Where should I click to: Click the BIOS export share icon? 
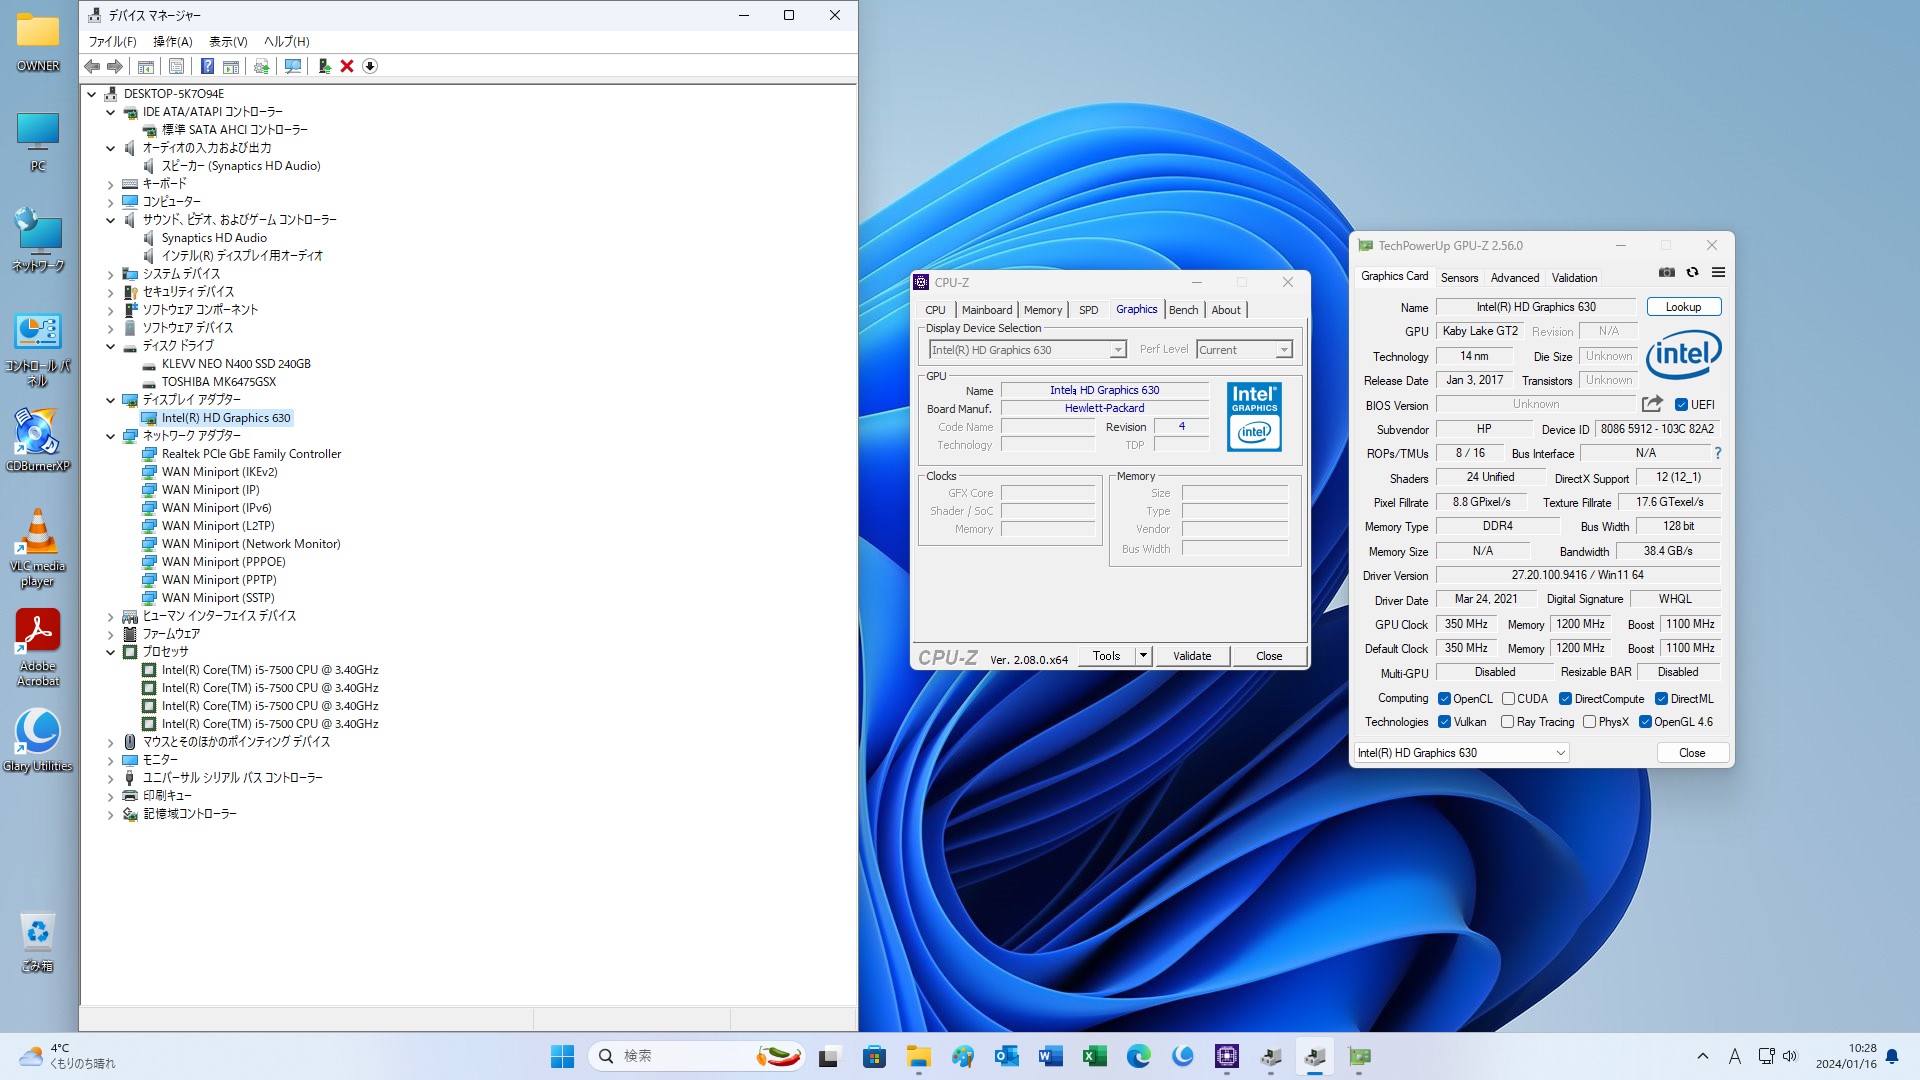pos(1652,404)
